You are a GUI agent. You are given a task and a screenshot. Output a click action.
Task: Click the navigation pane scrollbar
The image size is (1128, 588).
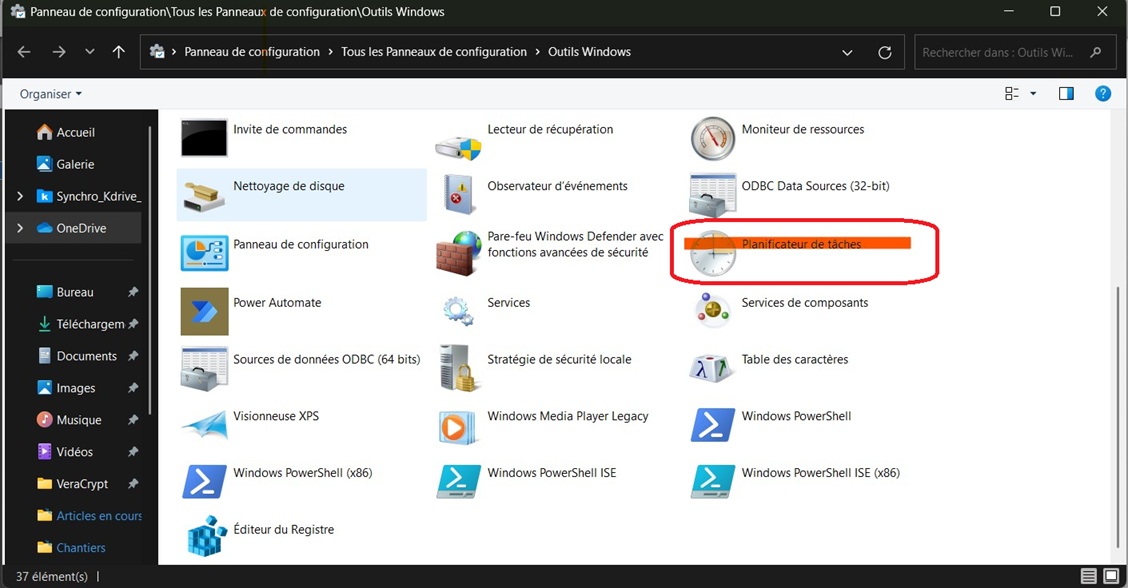pyautogui.click(x=150, y=270)
